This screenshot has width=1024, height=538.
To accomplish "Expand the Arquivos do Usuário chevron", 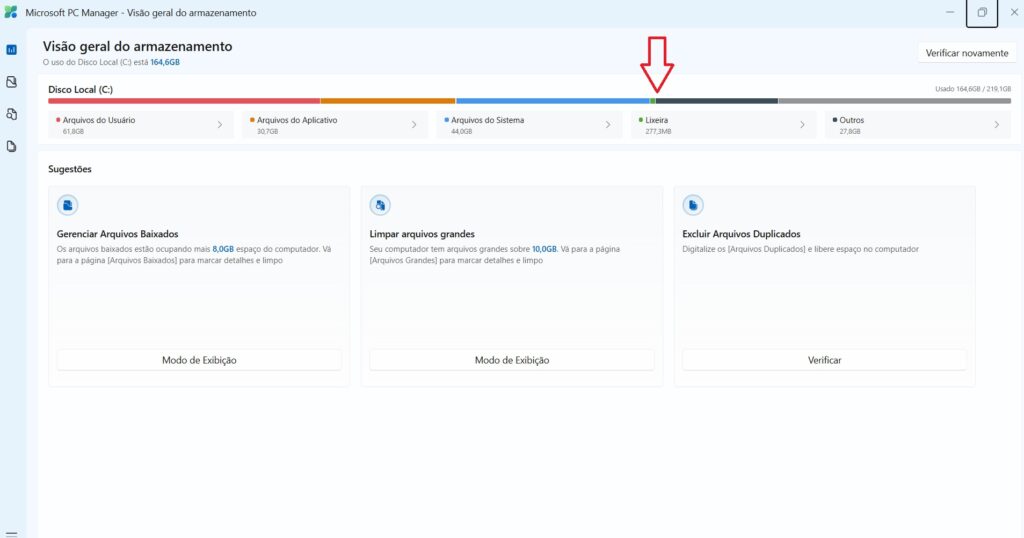I will pyautogui.click(x=219, y=125).
